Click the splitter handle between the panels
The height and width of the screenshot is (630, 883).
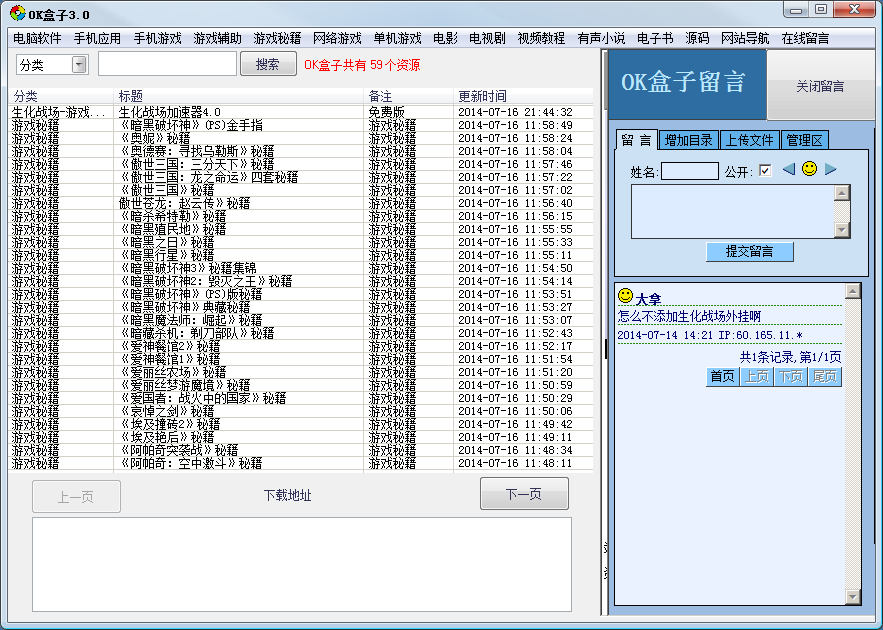[605, 348]
